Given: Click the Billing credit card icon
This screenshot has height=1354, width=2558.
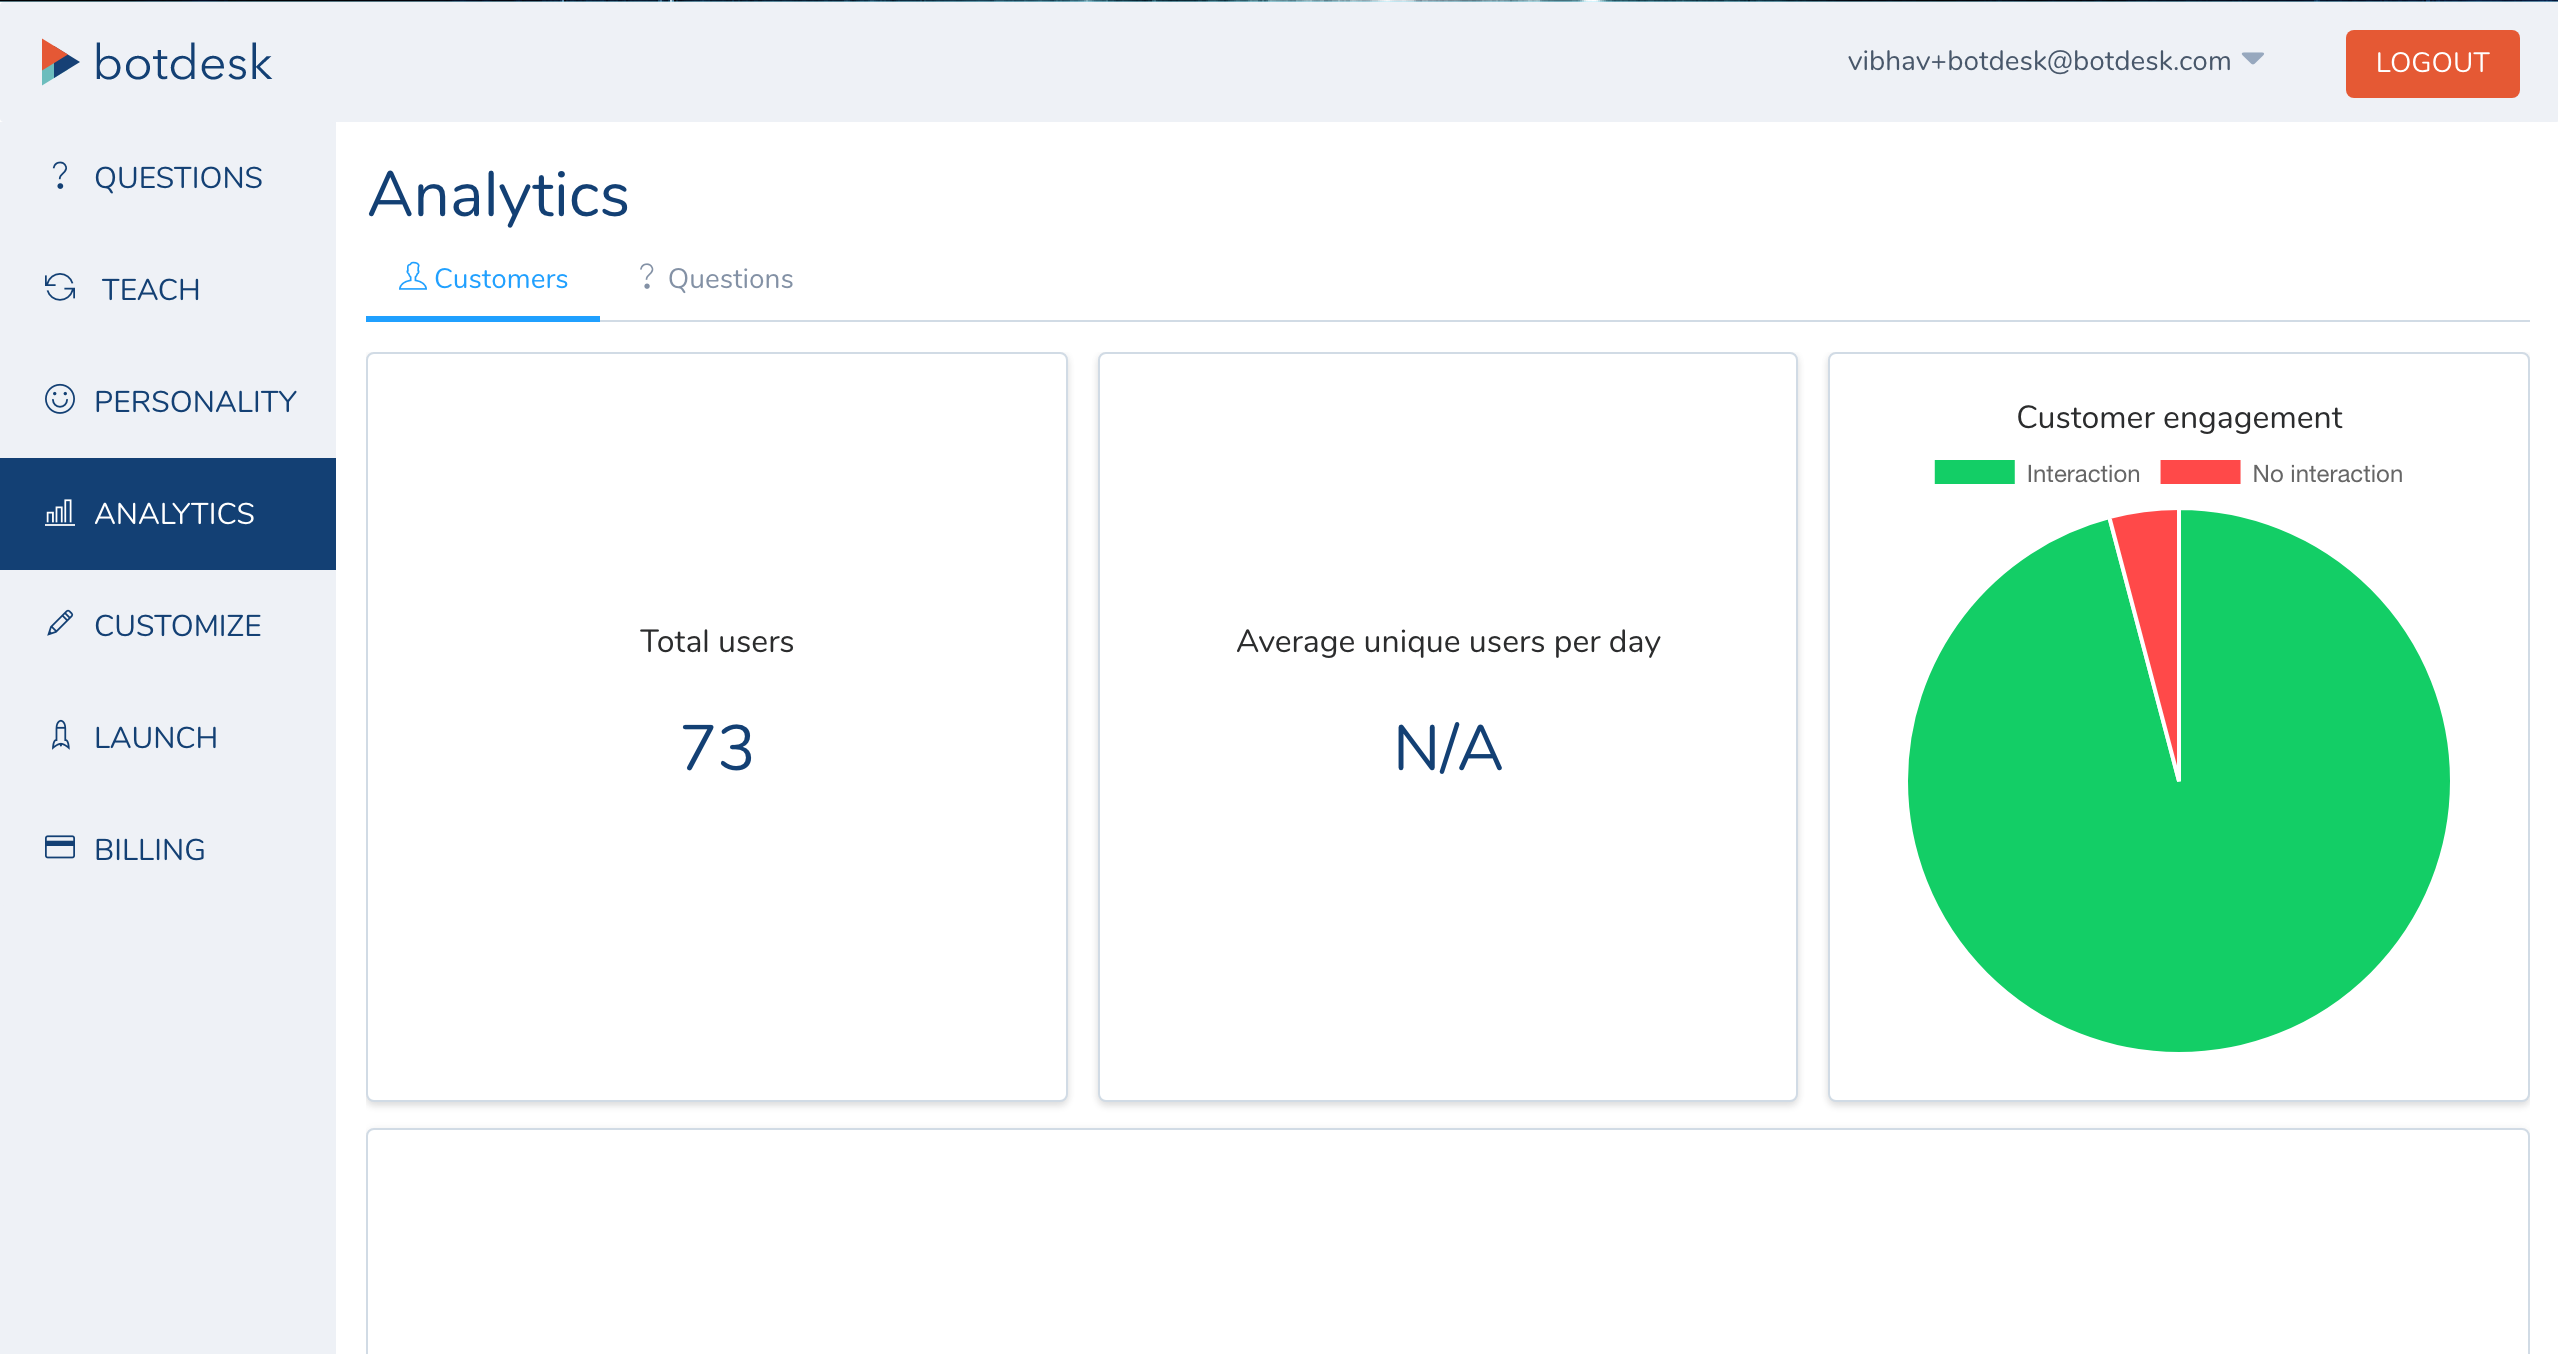Looking at the screenshot, I should pos(60,848).
